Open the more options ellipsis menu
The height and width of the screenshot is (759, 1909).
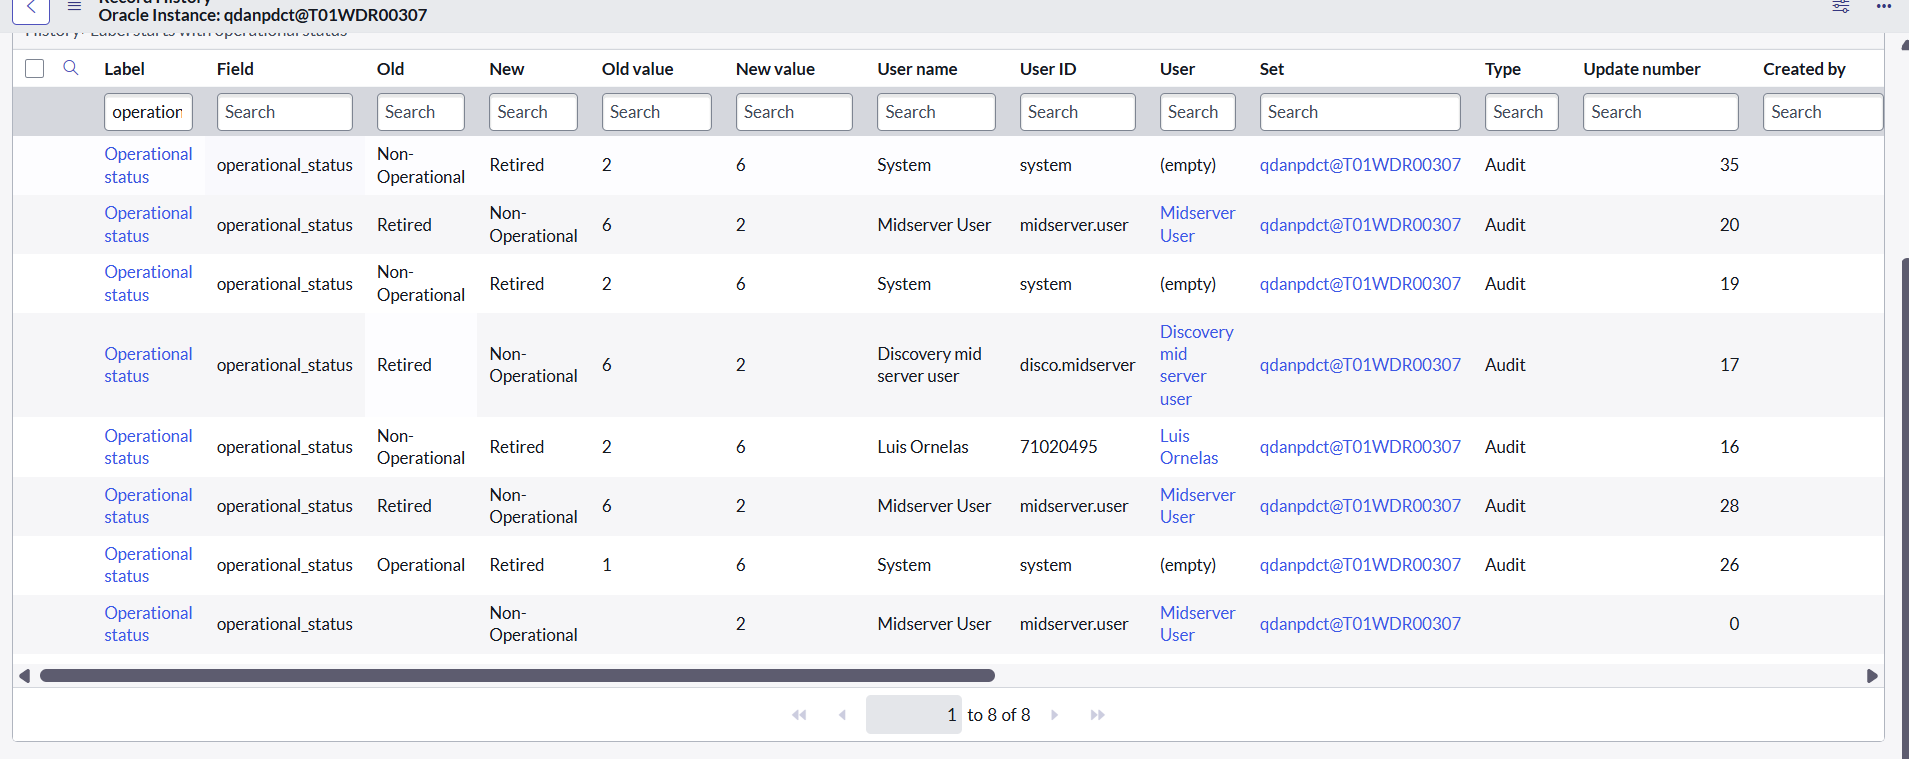[x=1883, y=7]
